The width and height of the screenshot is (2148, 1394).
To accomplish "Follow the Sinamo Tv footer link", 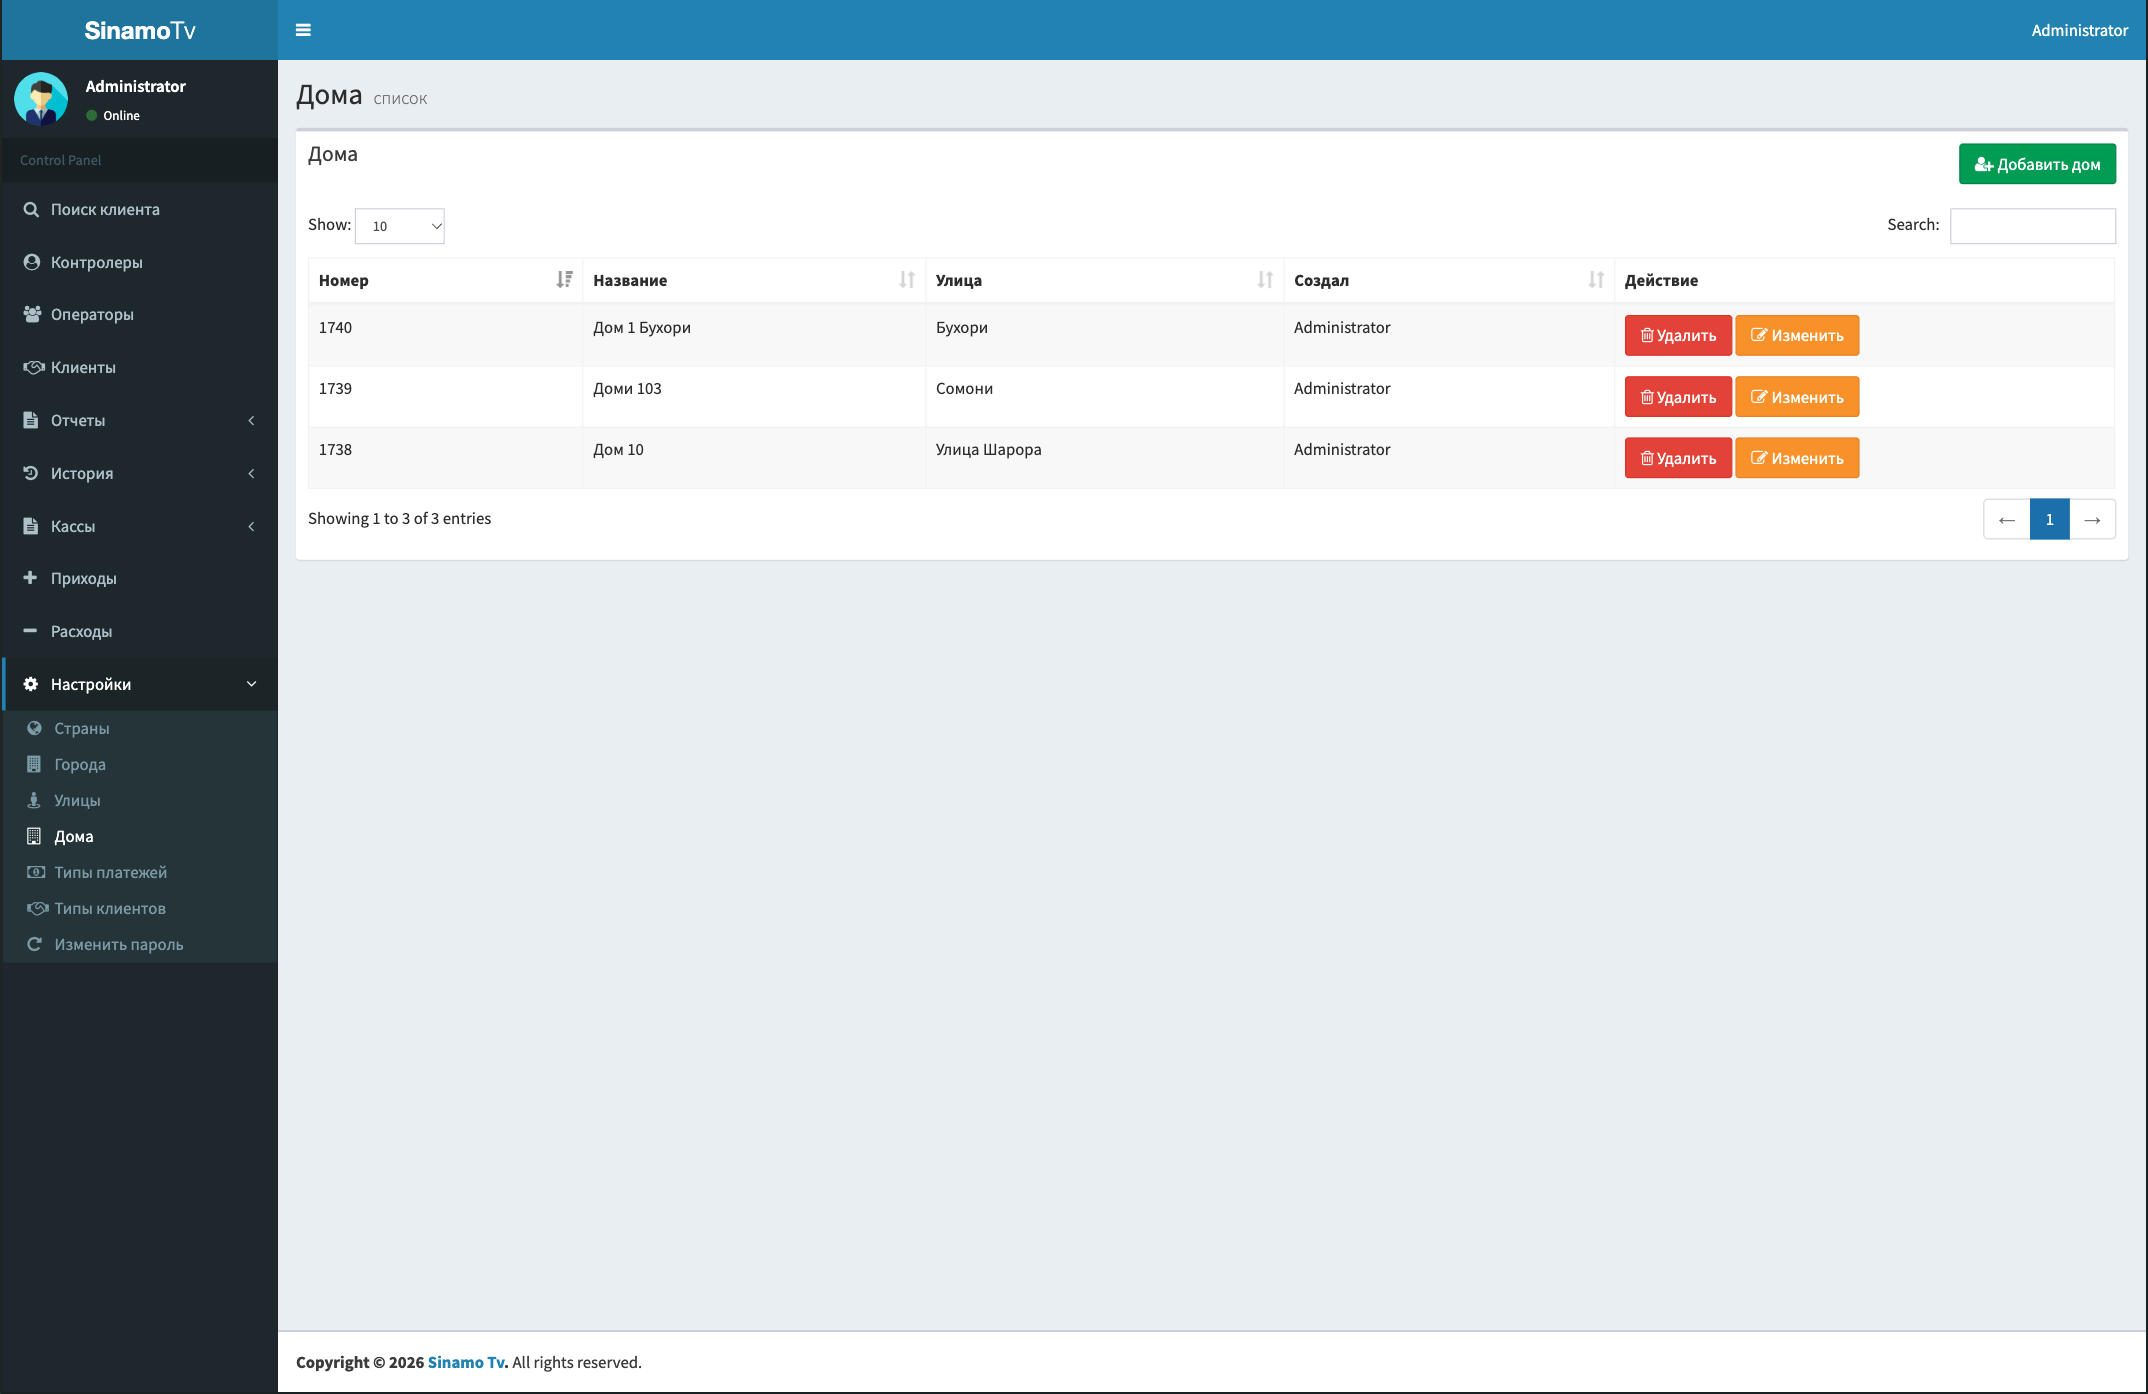I will (x=466, y=1362).
